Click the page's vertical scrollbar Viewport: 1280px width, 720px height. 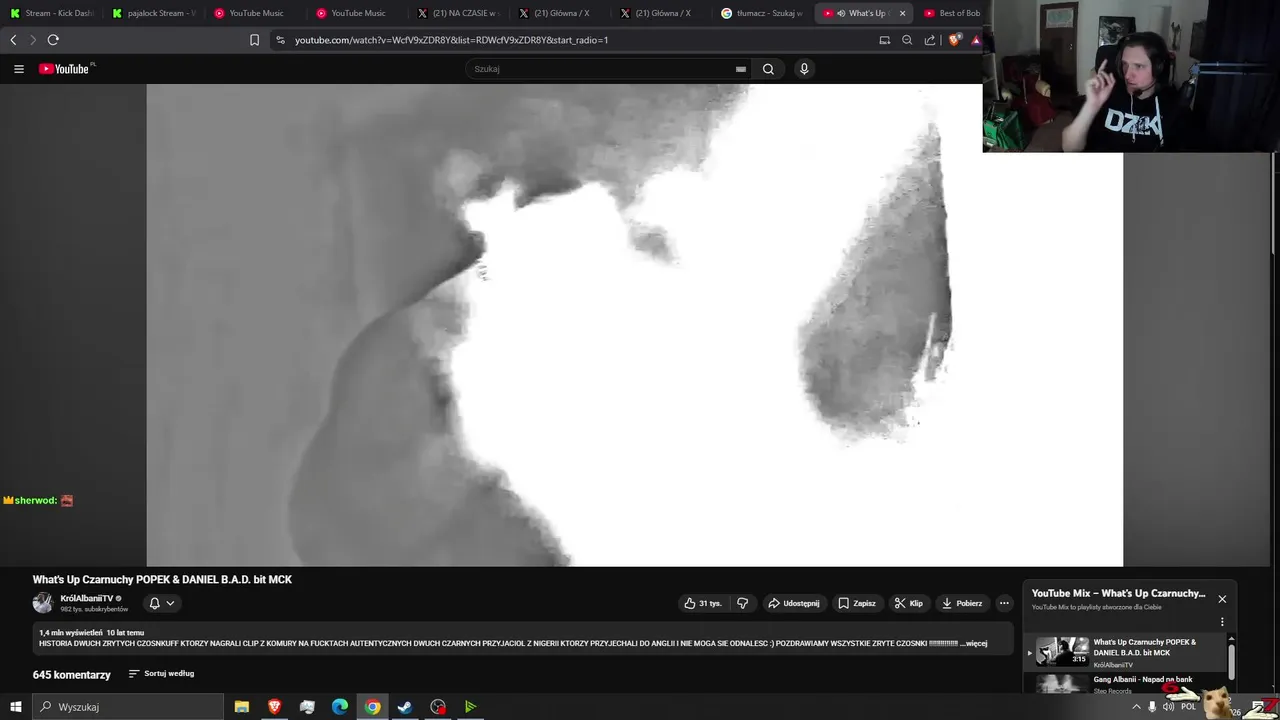1274,205
